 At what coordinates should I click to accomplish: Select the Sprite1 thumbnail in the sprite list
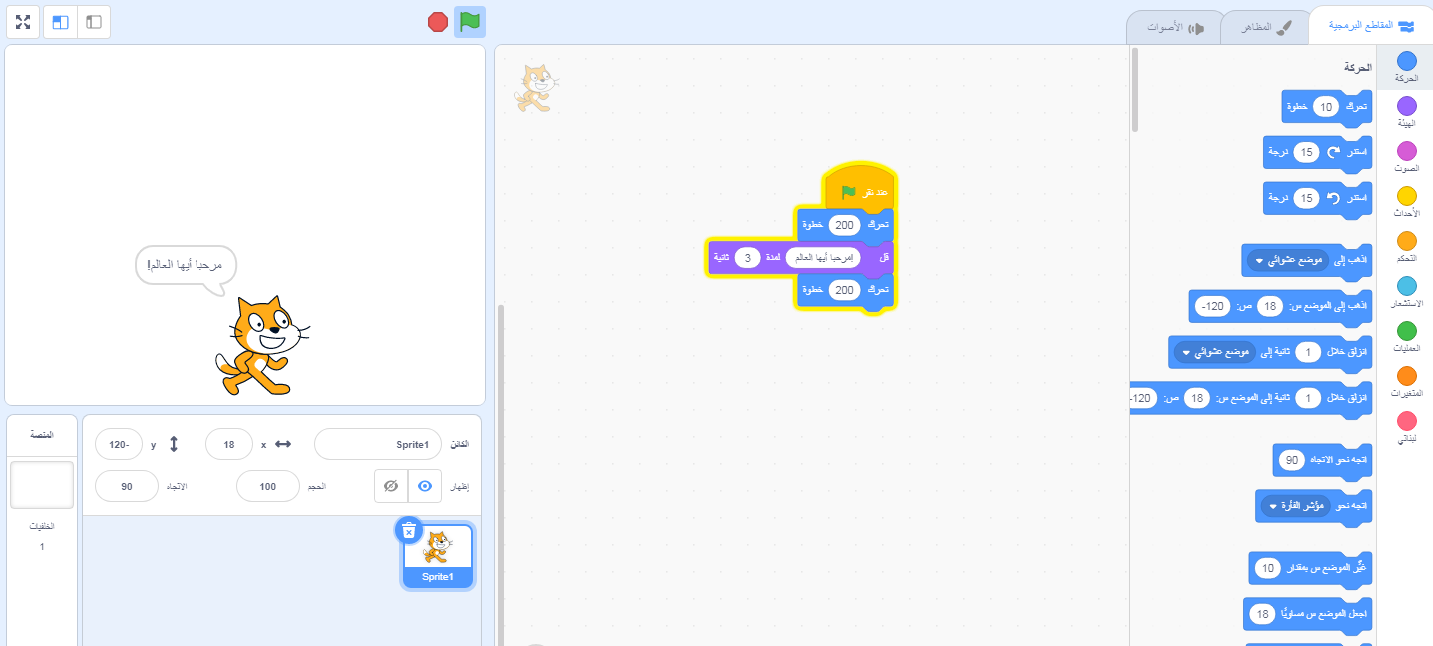(438, 556)
